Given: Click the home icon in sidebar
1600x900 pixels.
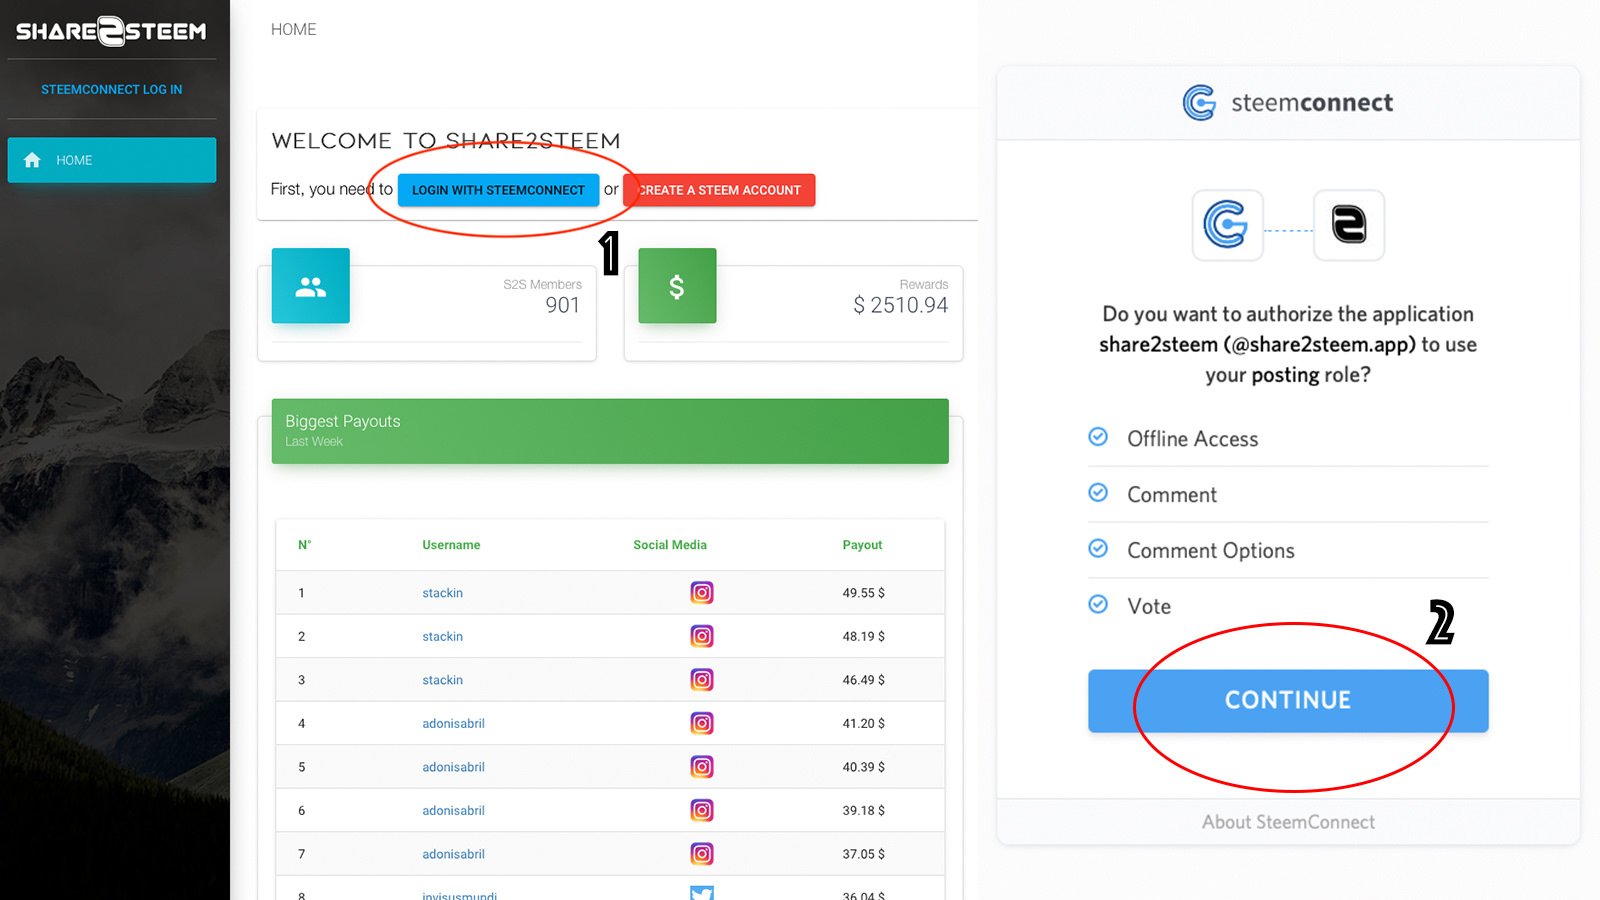Looking at the screenshot, I should (32, 160).
